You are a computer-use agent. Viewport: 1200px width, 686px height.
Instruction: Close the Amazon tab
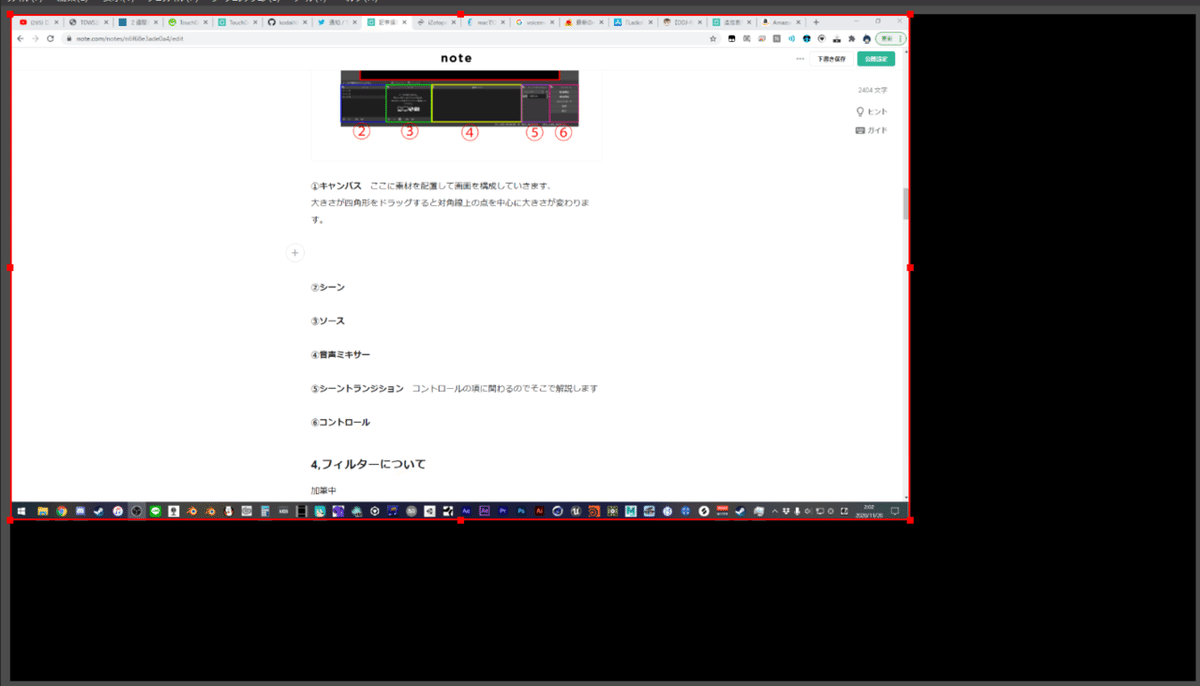click(799, 22)
